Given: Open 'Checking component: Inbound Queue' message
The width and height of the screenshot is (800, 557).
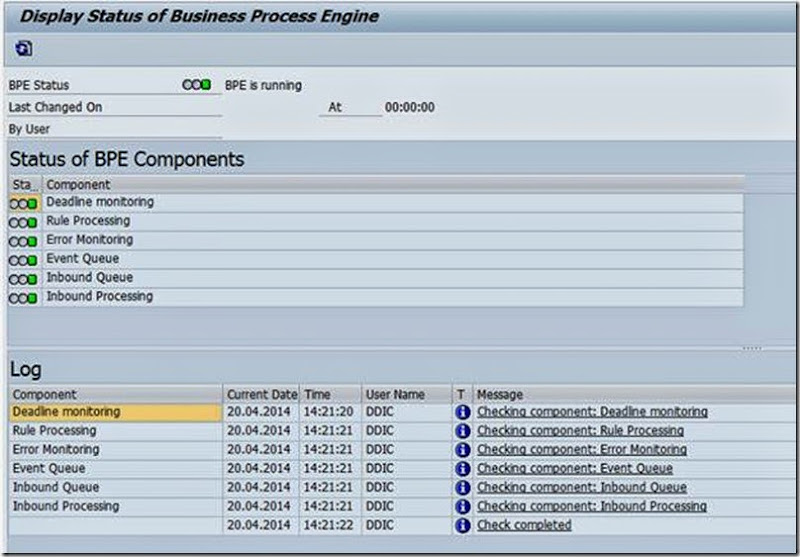Looking at the screenshot, I should (582, 487).
